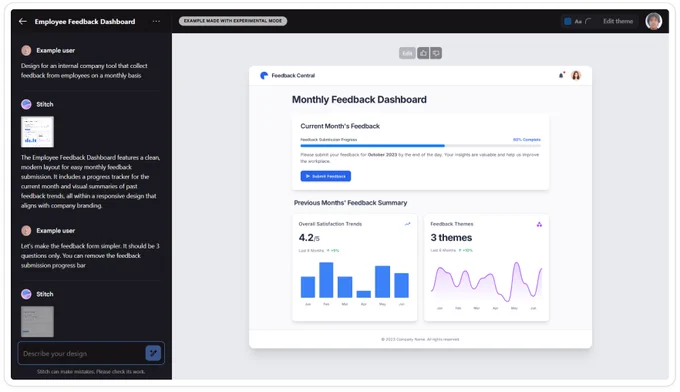Click the Feedback Themes card label

click(451, 224)
